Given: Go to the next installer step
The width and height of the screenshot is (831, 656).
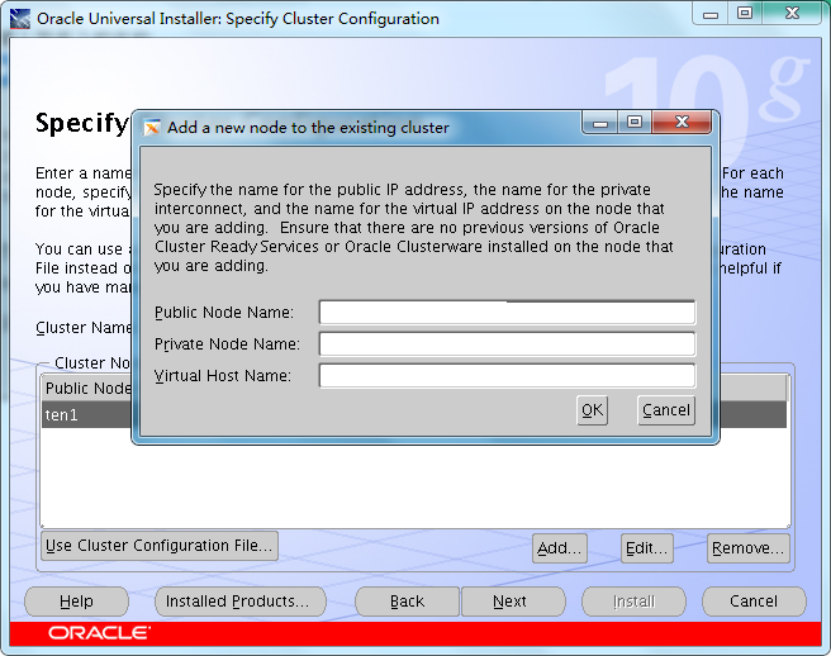Looking at the screenshot, I should pos(512,602).
